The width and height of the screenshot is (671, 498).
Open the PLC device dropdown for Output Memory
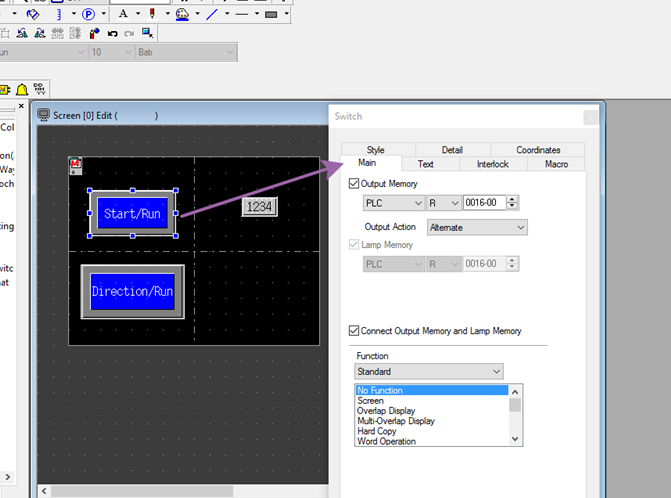tap(391, 203)
